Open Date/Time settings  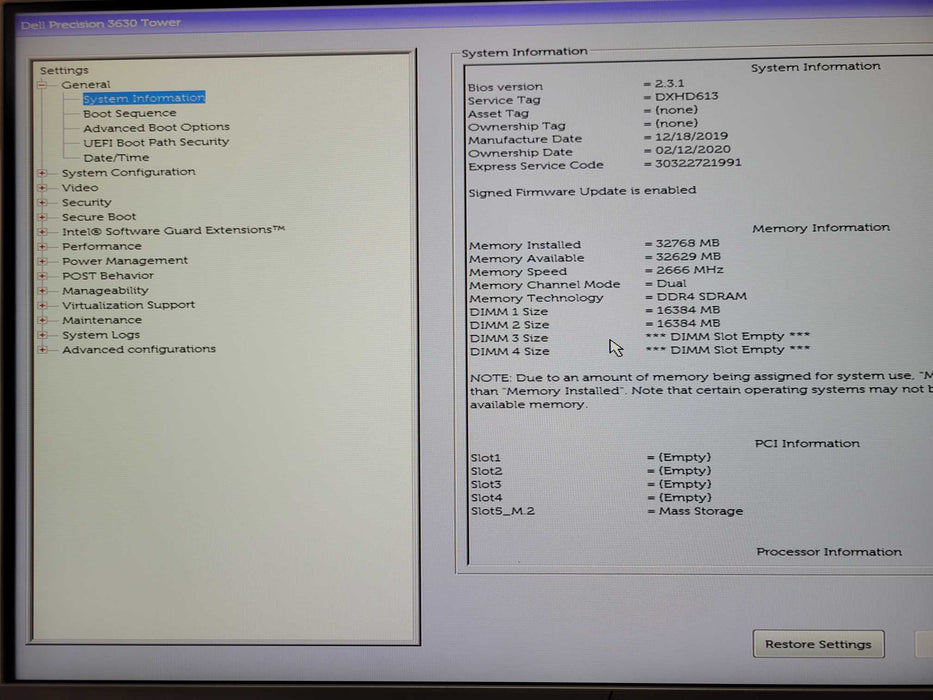coord(116,158)
